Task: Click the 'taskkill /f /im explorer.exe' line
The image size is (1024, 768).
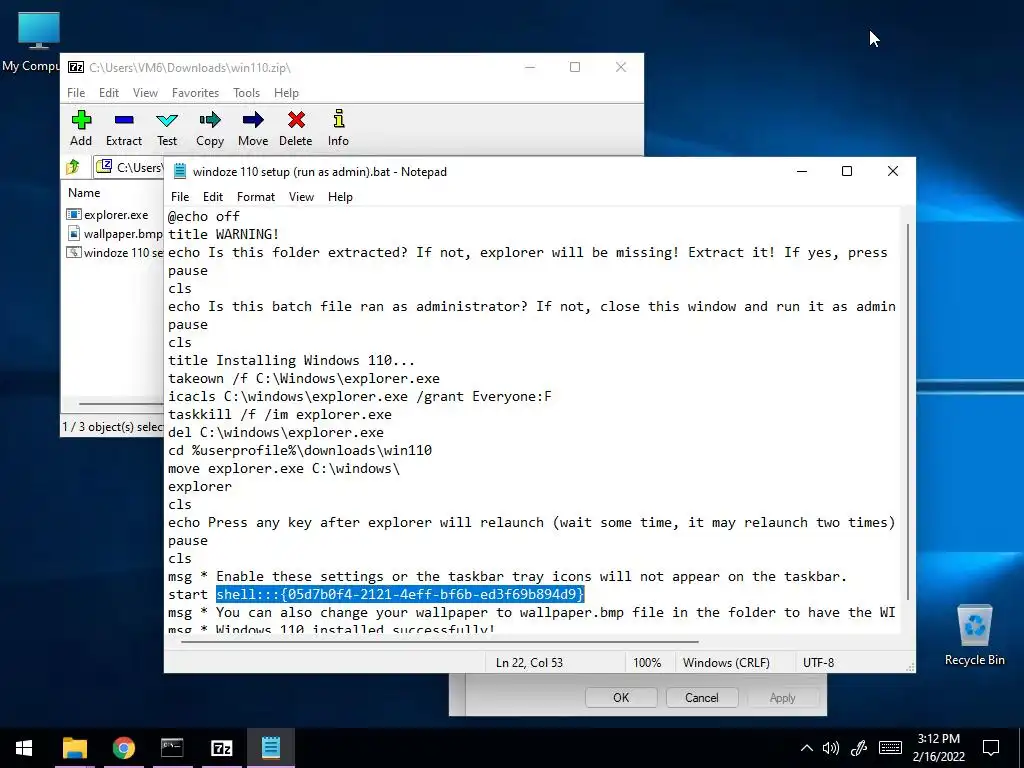Action: tap(280, 414)
